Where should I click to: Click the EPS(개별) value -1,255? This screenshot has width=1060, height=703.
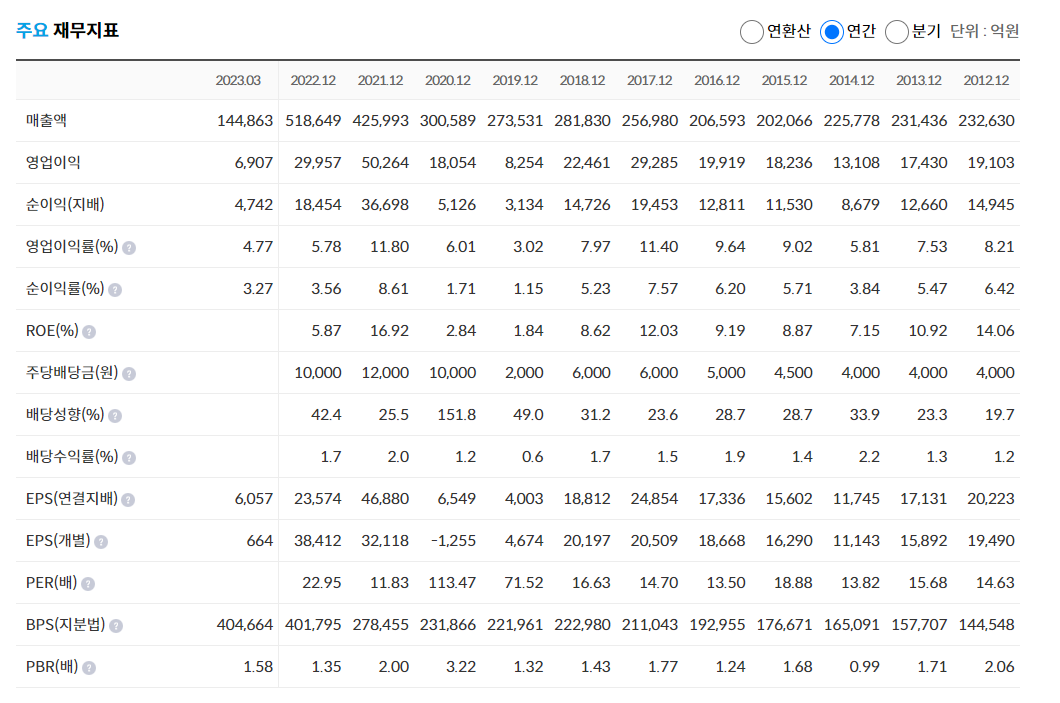[453, 540]
